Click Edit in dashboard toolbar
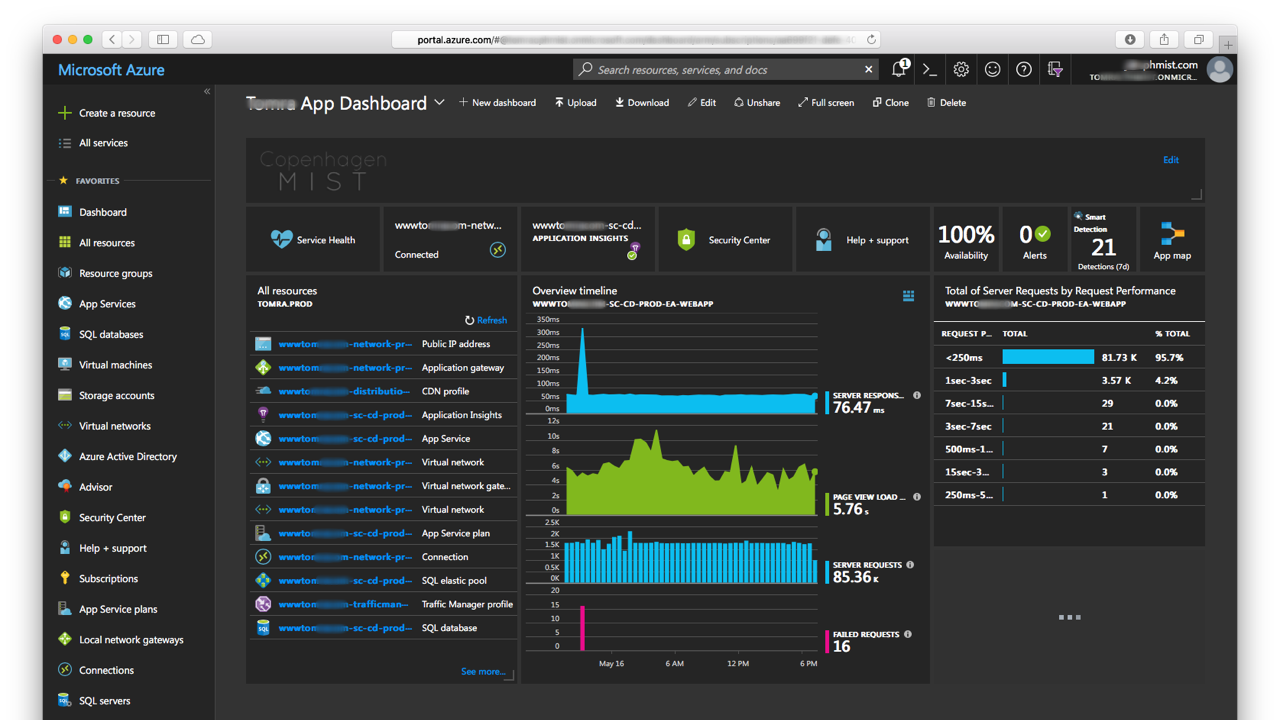 (702, 102)
